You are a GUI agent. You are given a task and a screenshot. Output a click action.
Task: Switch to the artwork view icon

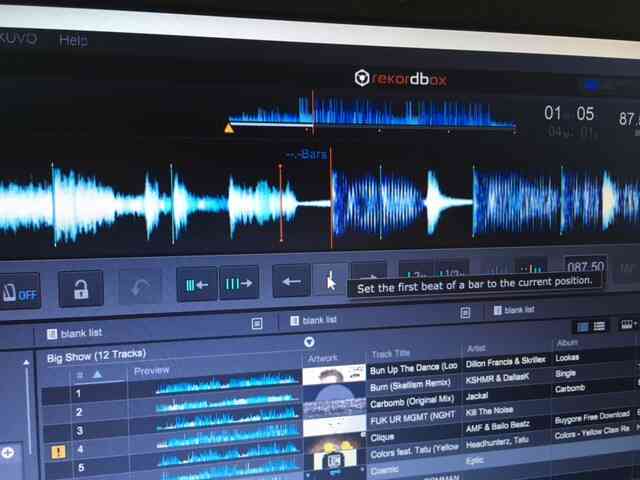pos(583,327)
